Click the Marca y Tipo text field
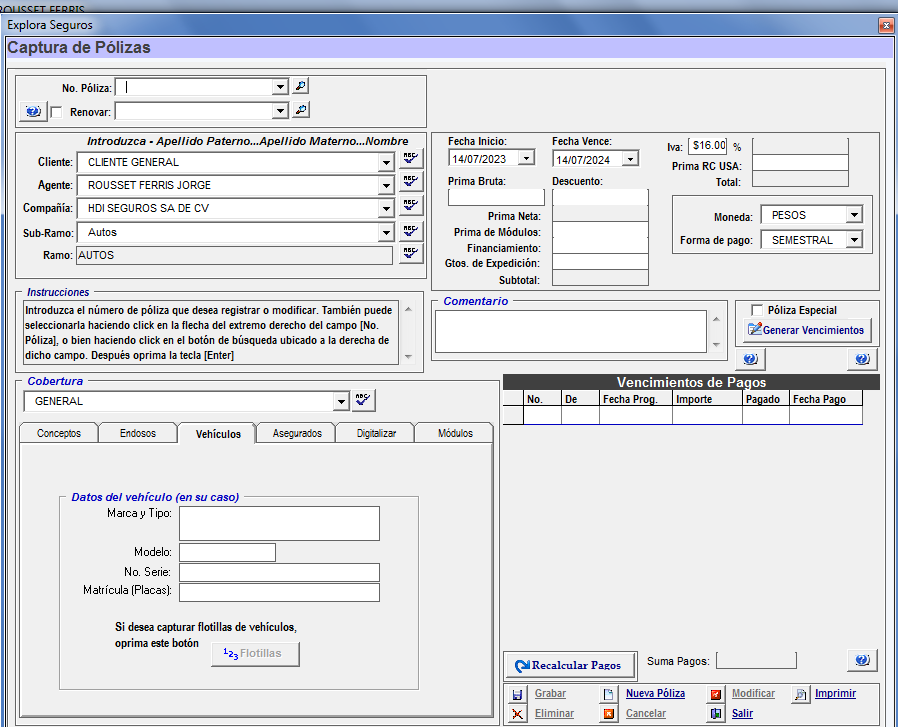The image size is (898, 727). click(279, 523)
